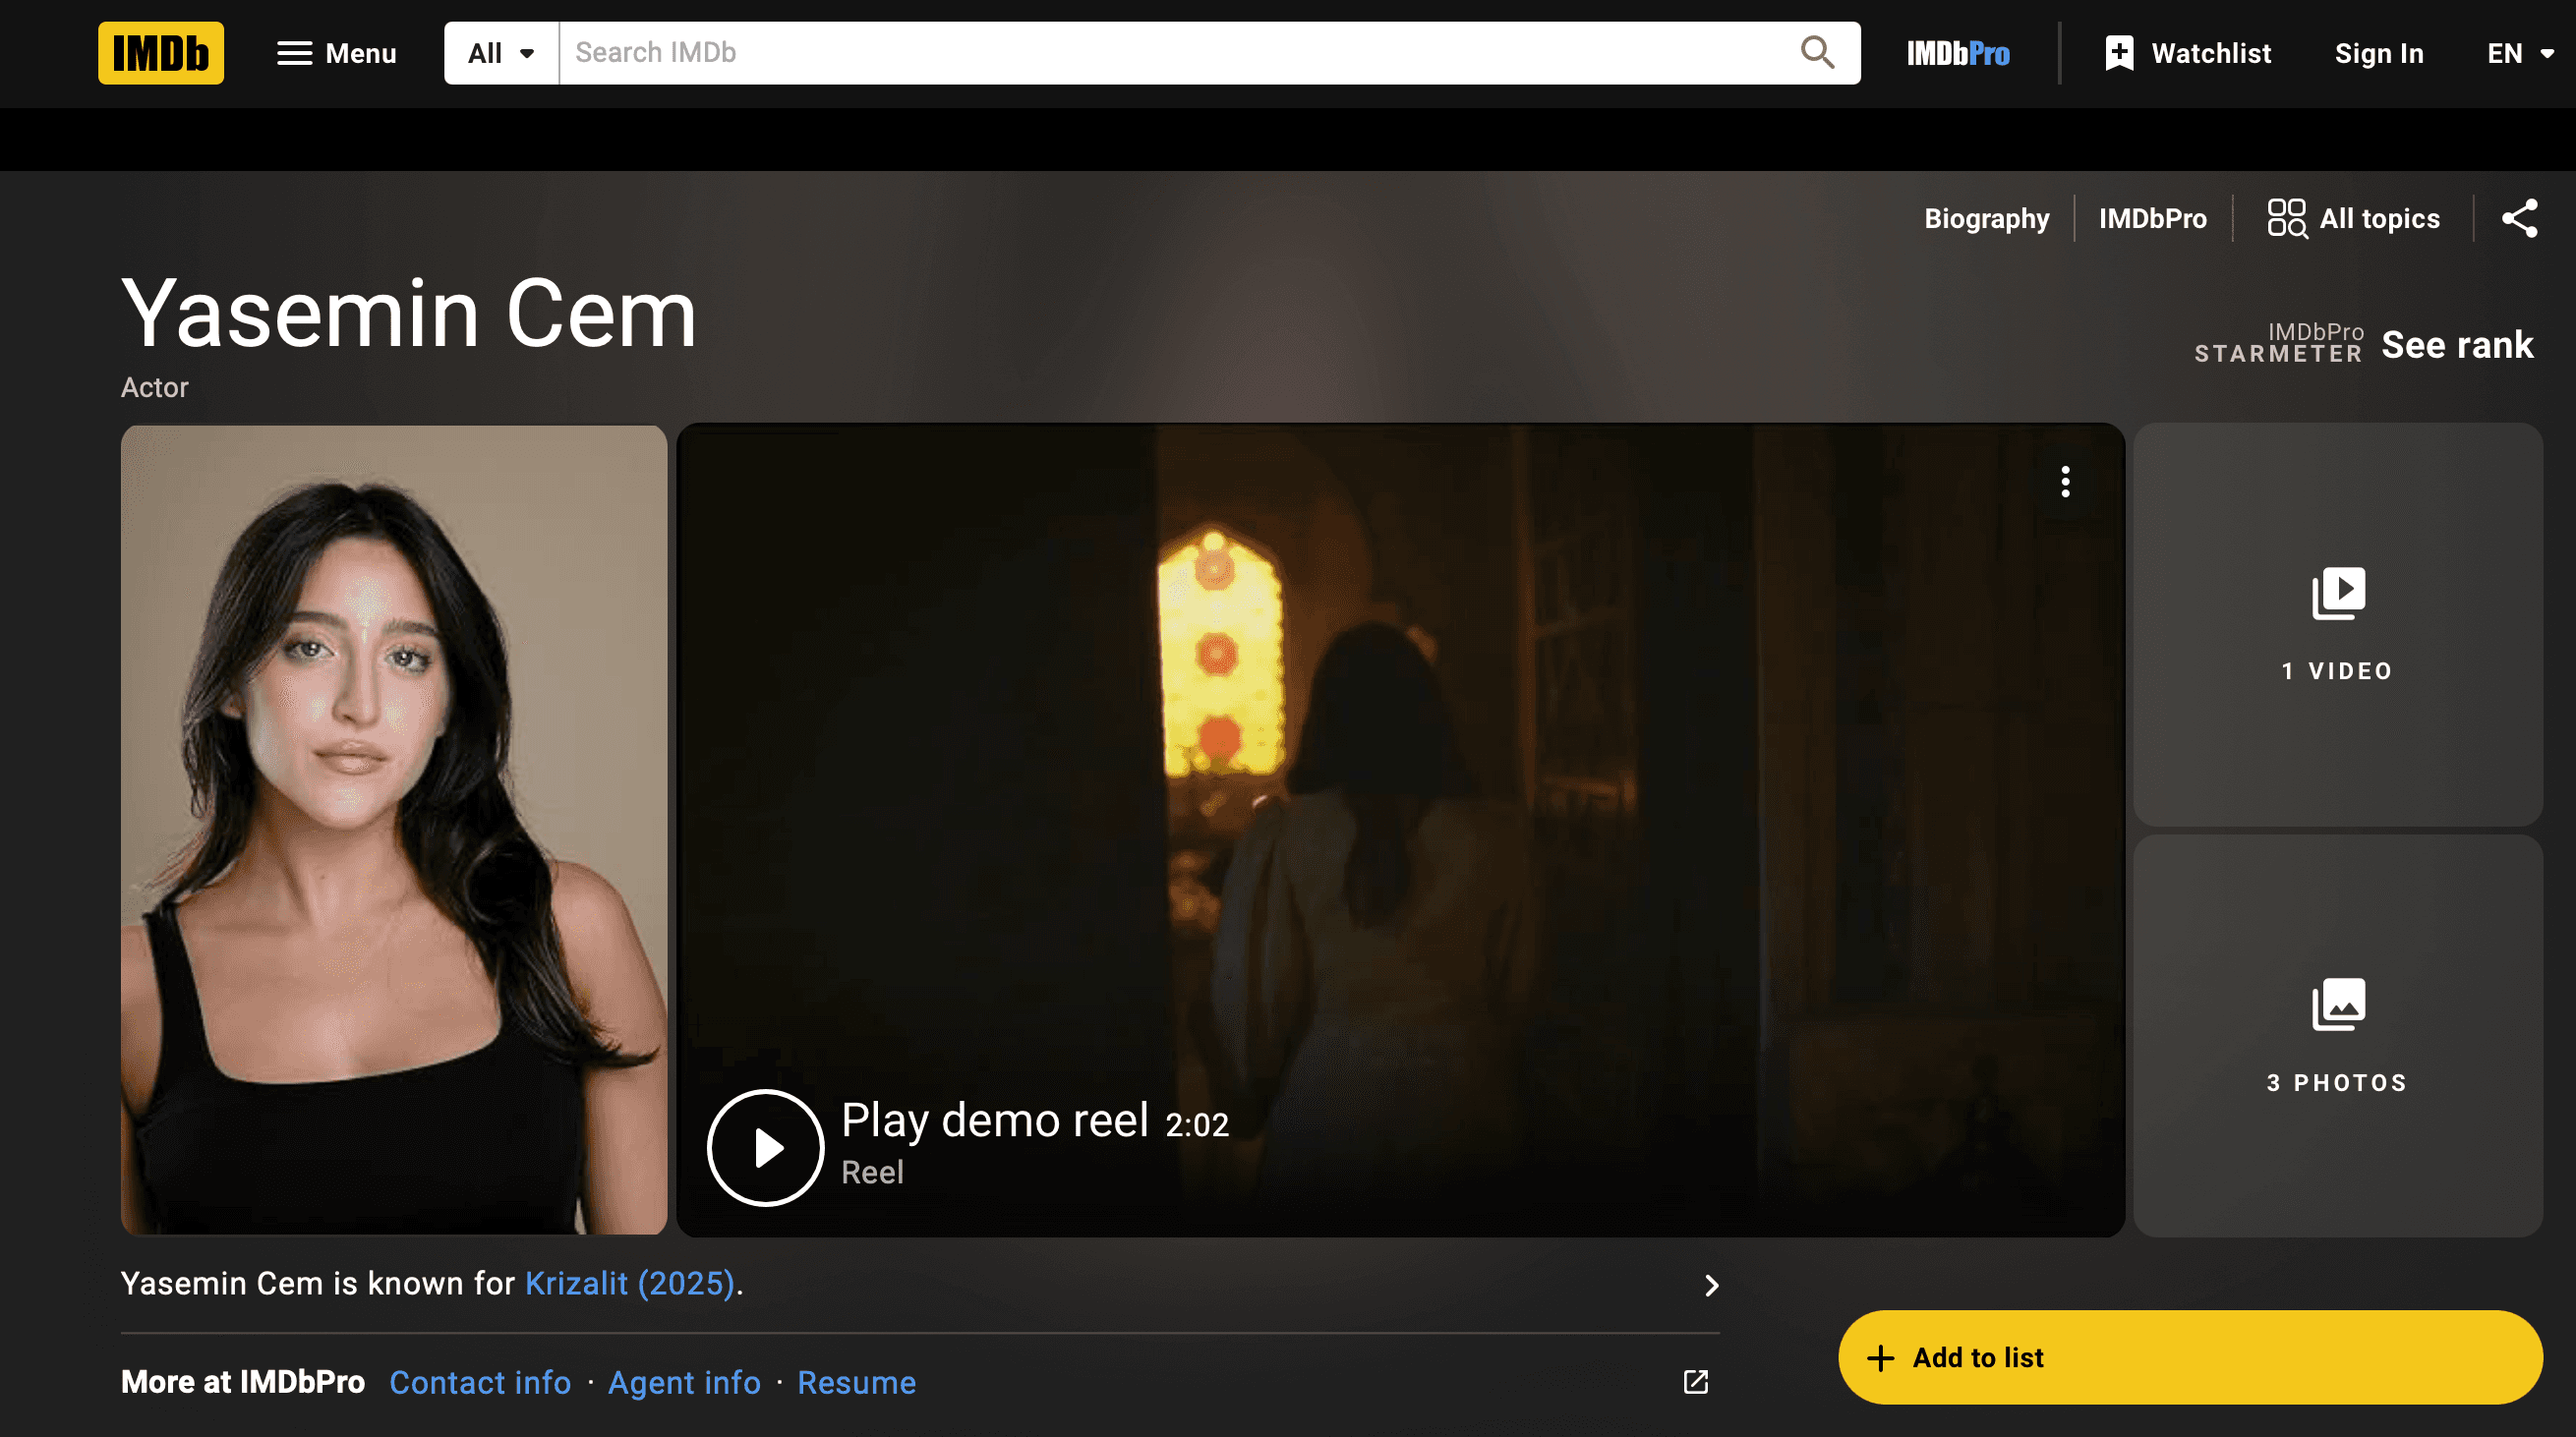Expand the All search category dropdown

click(501, 53)
